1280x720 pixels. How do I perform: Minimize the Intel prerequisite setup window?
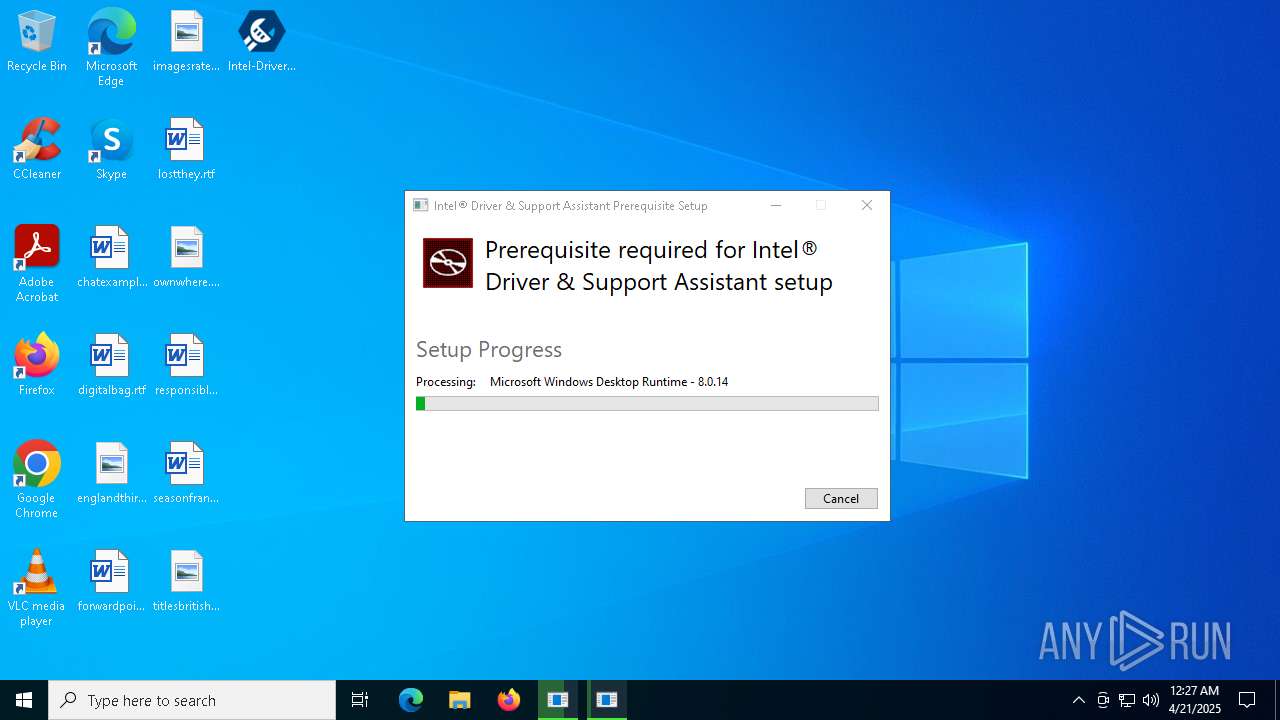[x=775, y=205]
